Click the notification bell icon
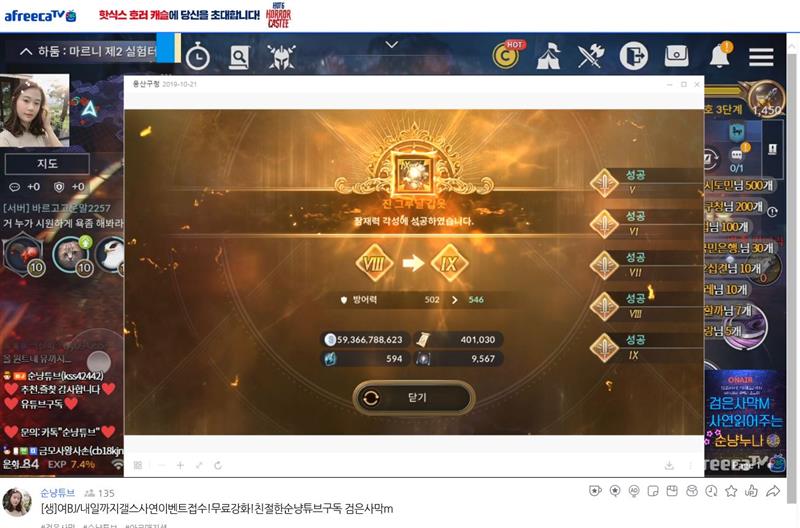The width and height of the screenshot is (800, 528). (720, 54)
